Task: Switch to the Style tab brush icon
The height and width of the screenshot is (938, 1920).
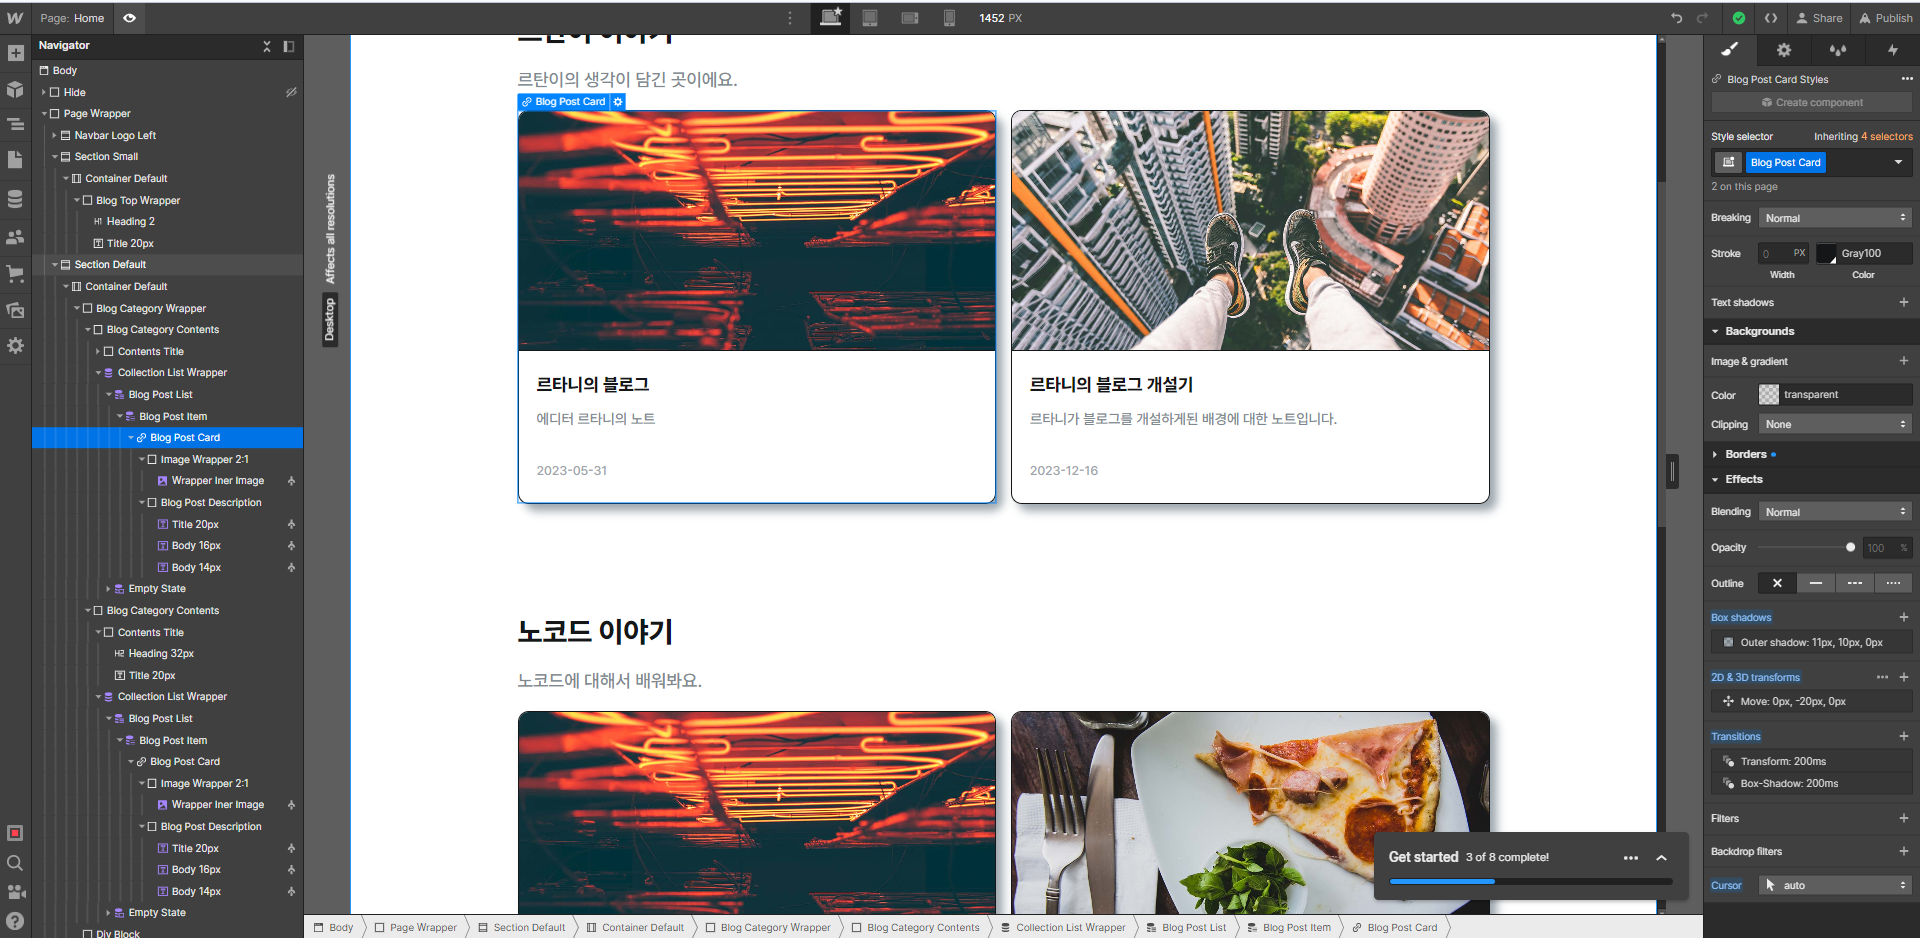Action: (x=1730, y=50)
